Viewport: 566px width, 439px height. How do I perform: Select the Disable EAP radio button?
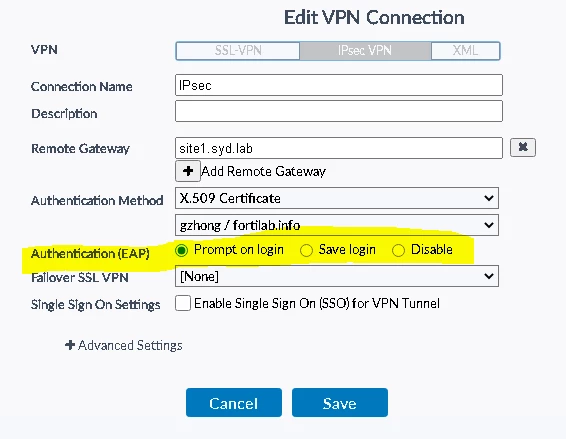pos(398,250)
